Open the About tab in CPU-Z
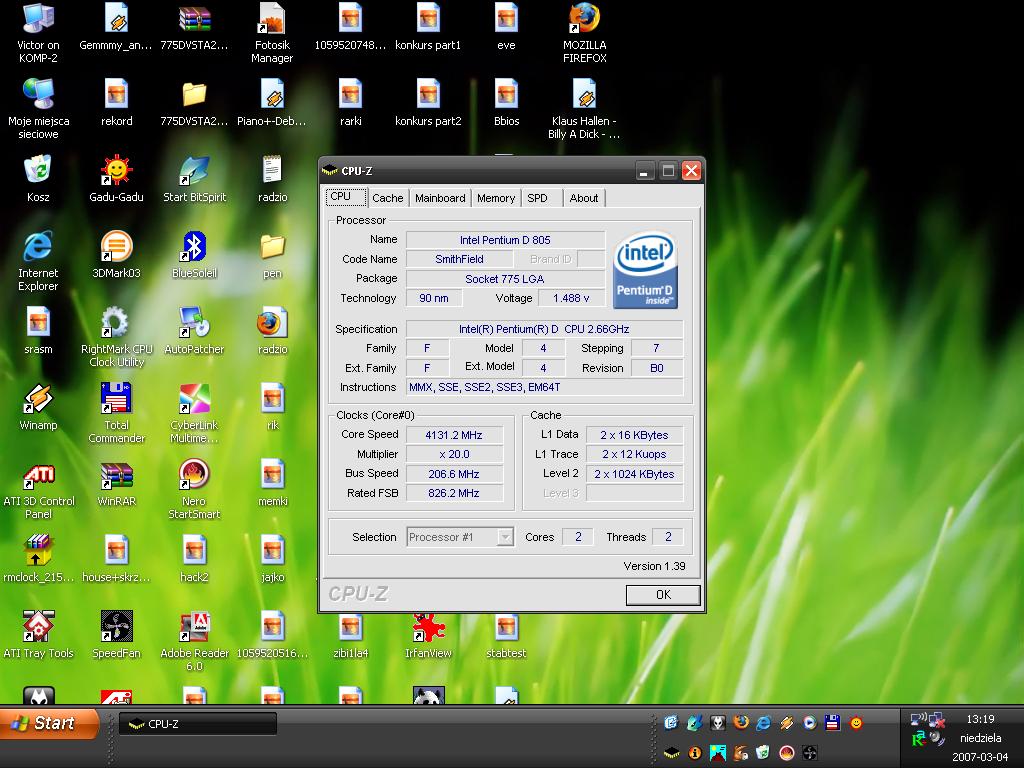The height and width of the screenshot is (768, 1024). 584,198
